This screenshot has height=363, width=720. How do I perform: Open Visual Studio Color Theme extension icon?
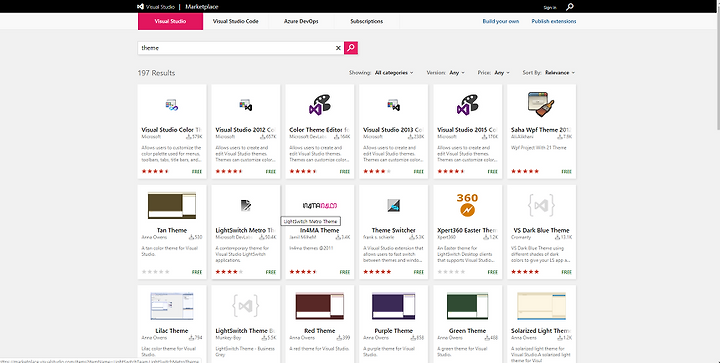pyautogui.click(x=172, y=106)
